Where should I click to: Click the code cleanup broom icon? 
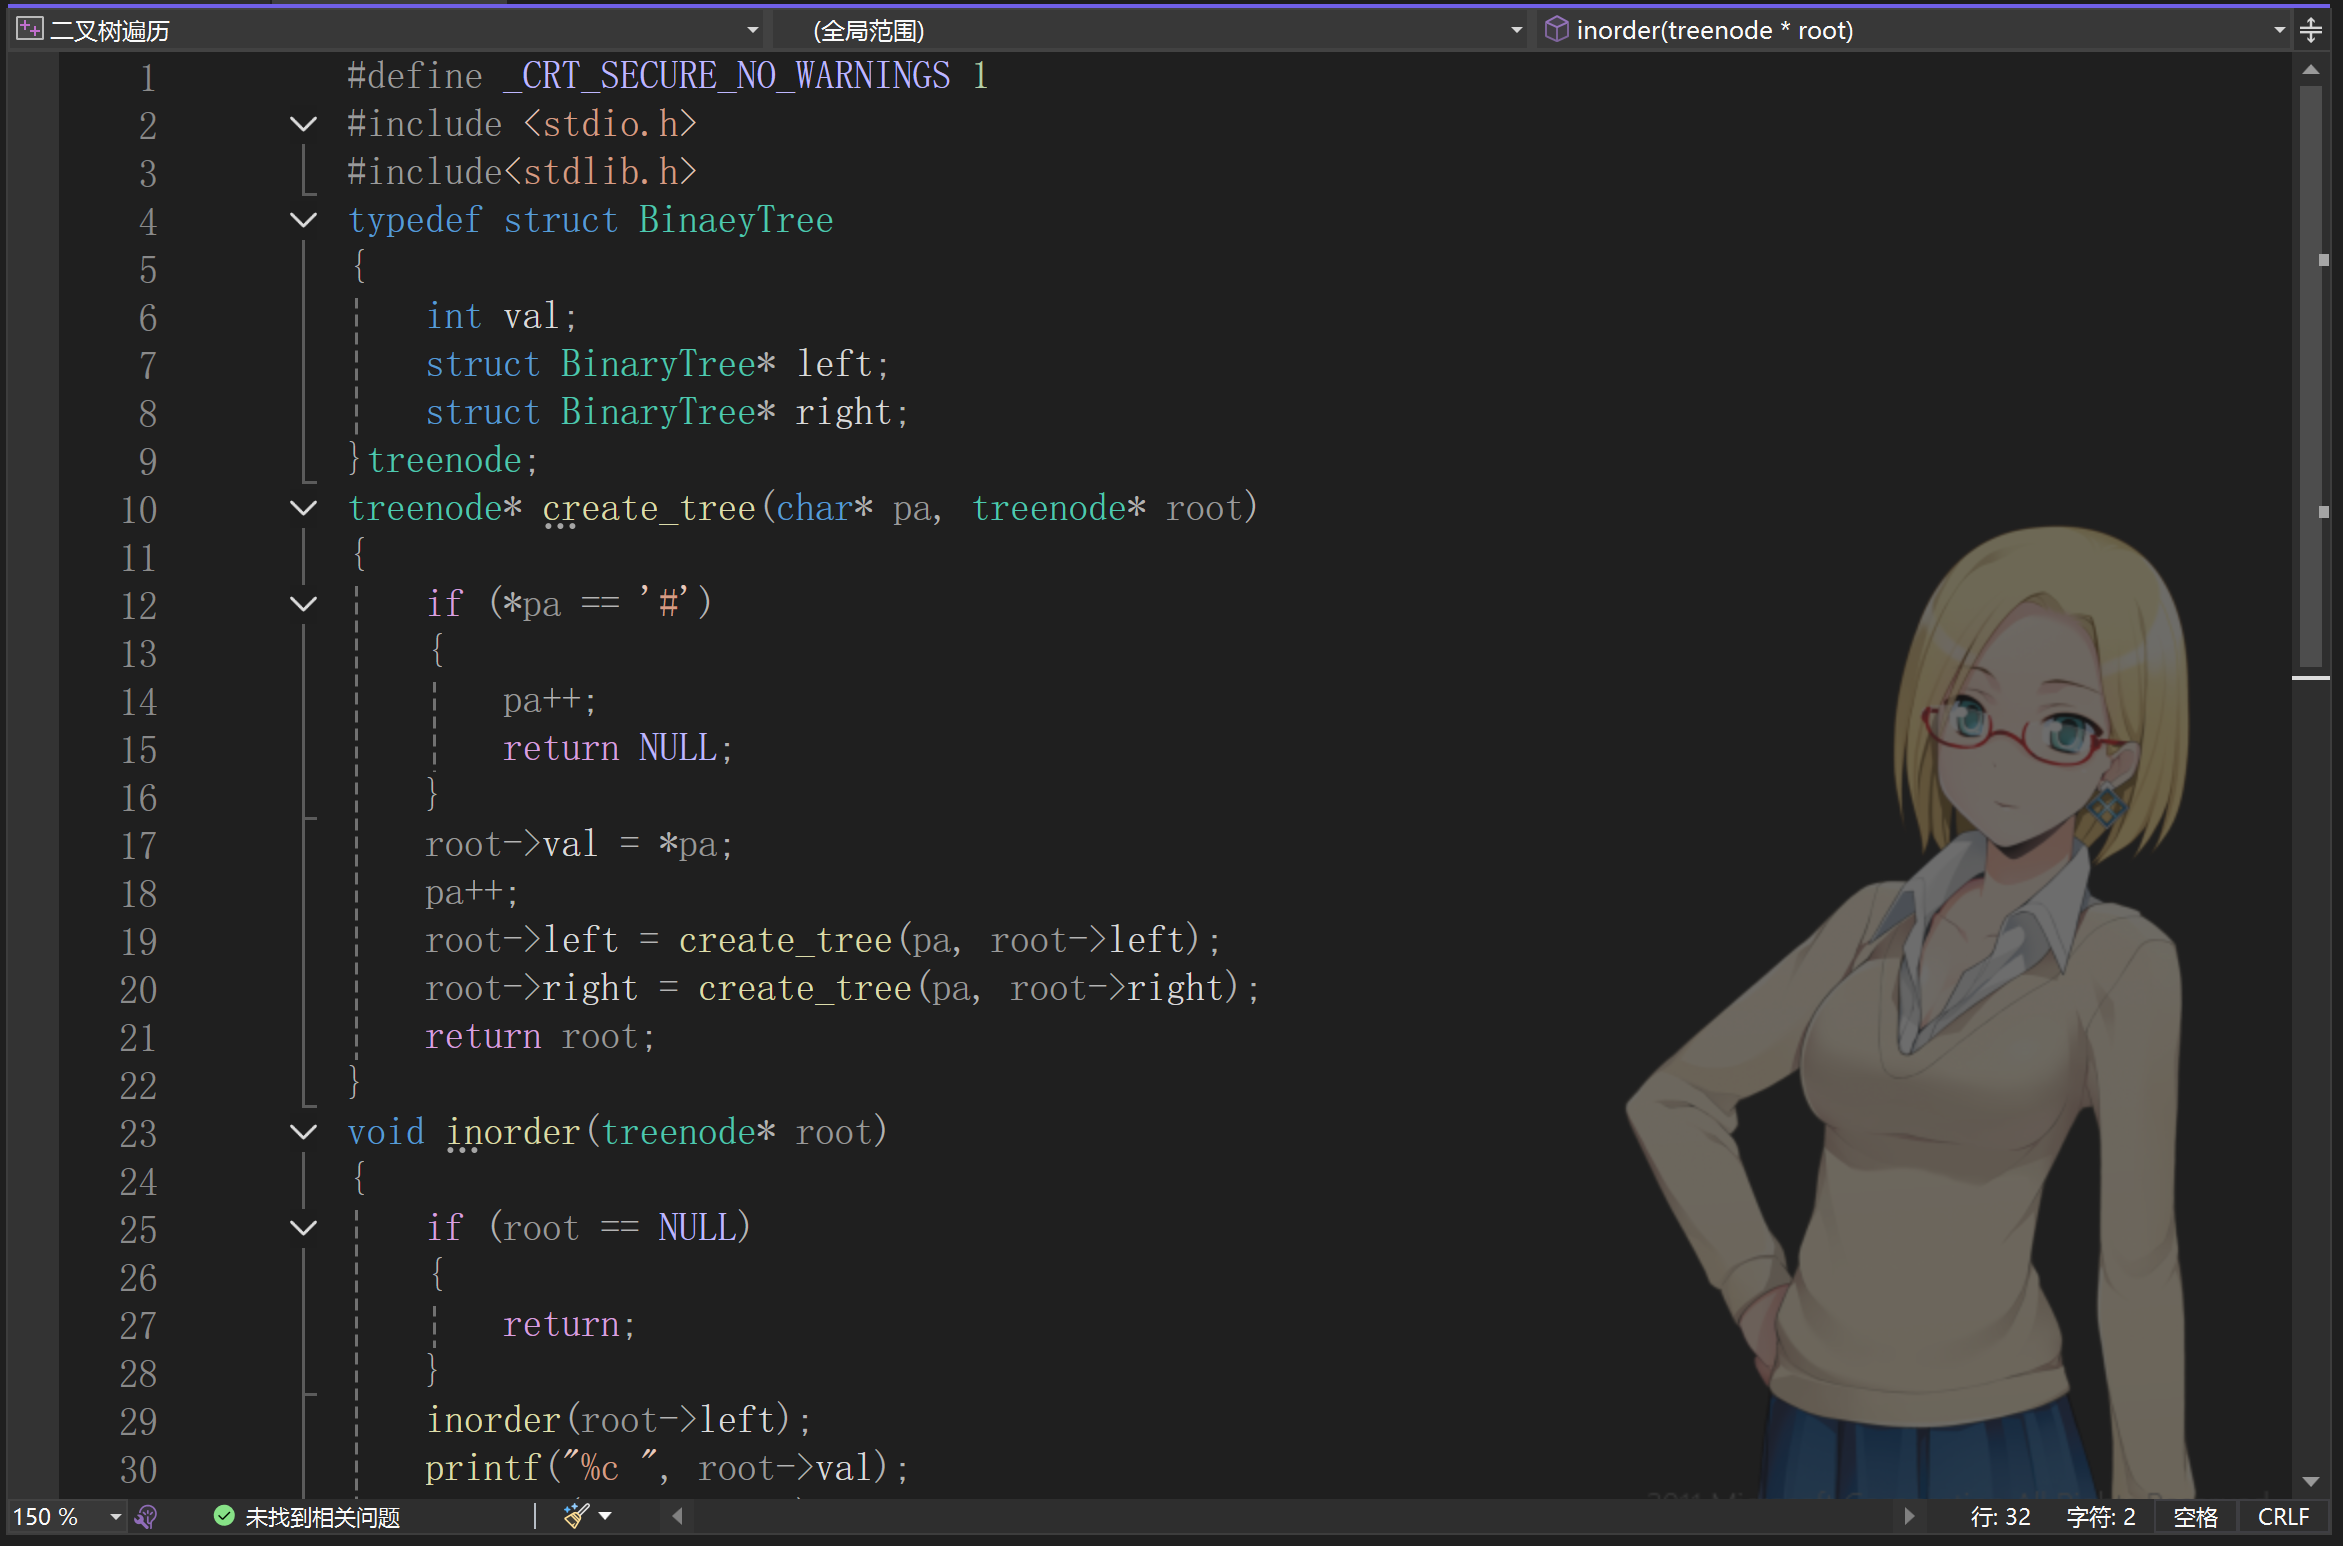pyautogui.click(x=576, y=1516)
